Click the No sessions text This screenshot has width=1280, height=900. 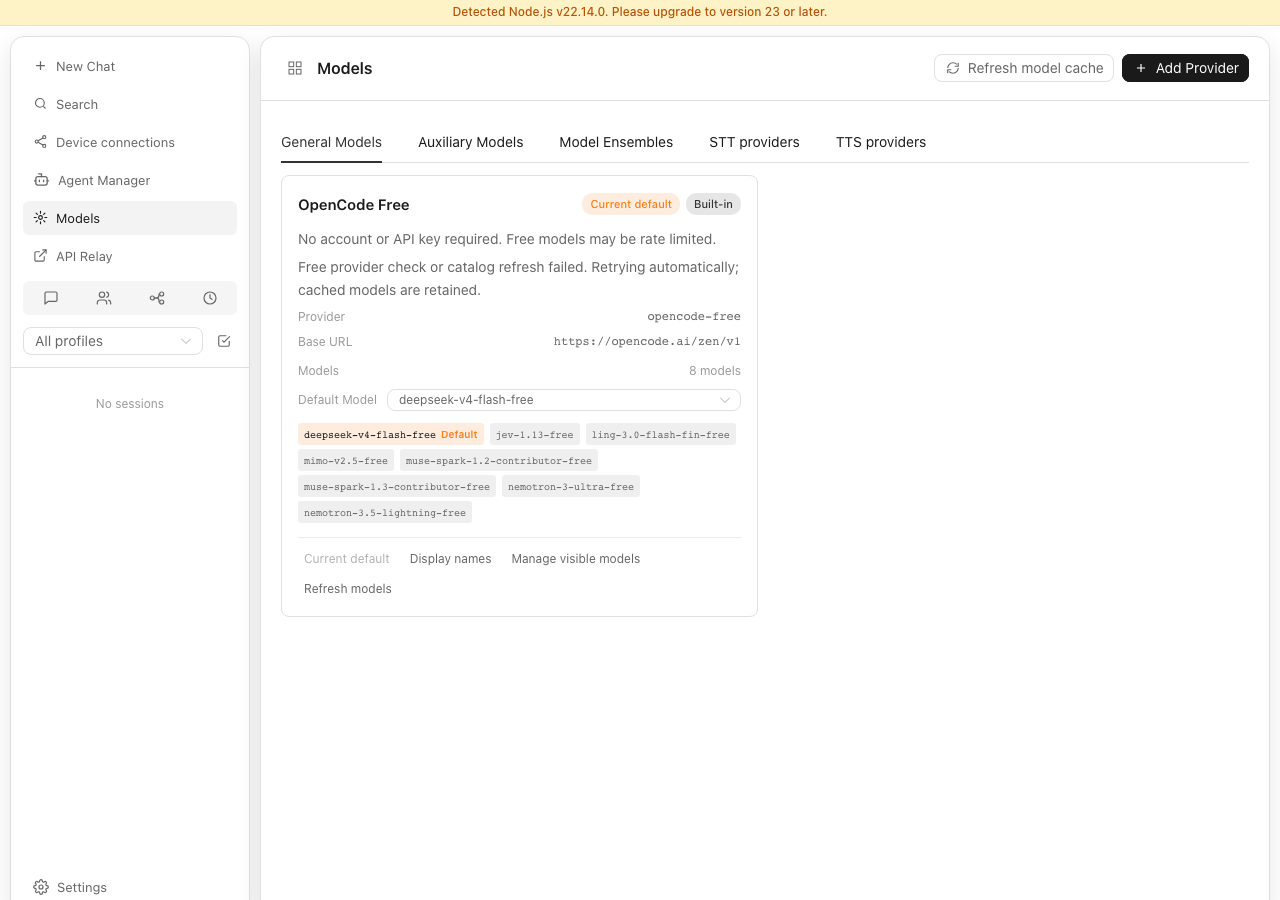[x=130, y=404]
